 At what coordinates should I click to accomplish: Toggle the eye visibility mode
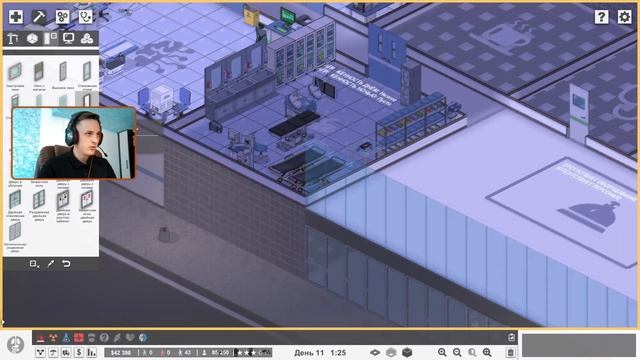[x=375, y=352]
